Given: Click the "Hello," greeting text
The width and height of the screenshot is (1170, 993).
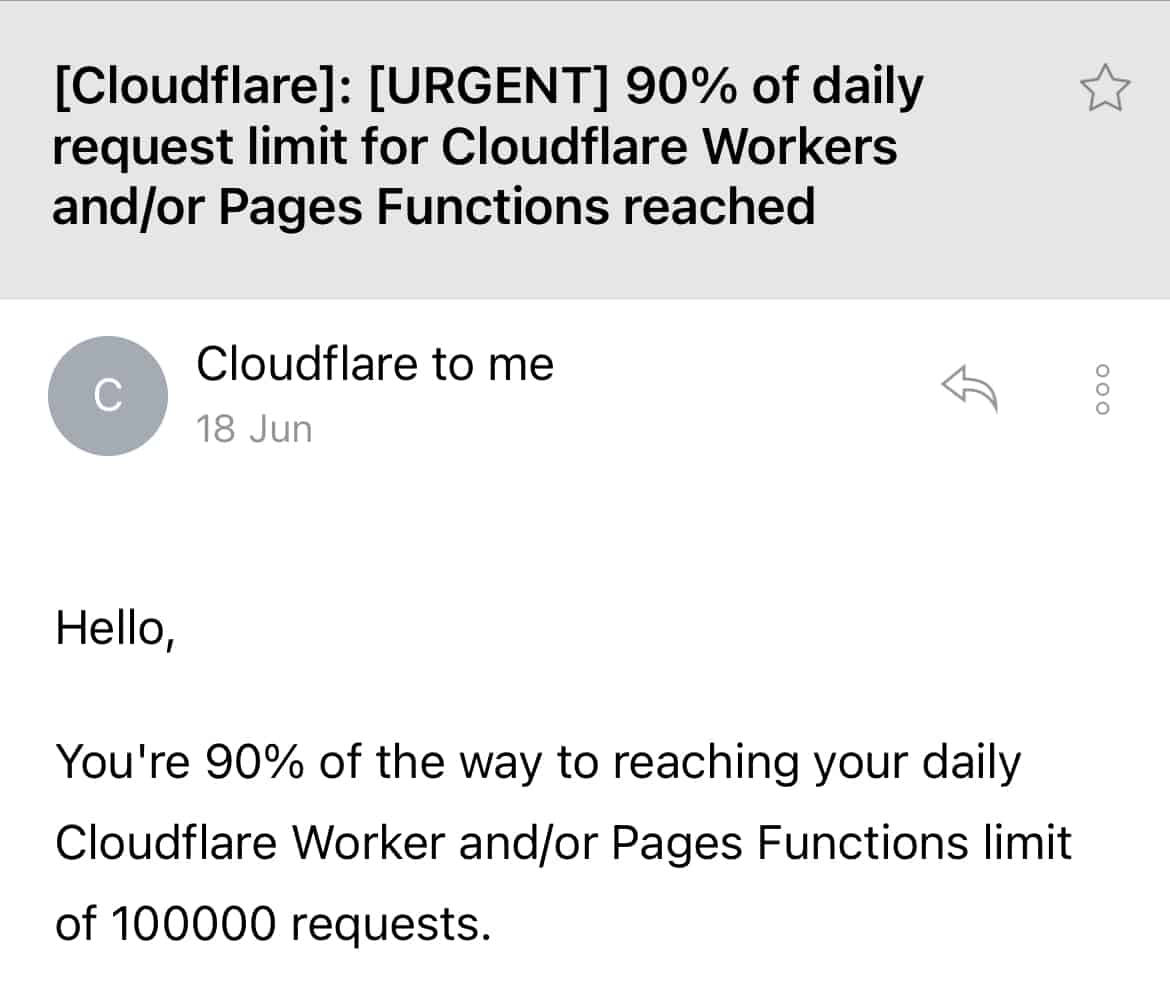Looking at the screenshot, I should 116,630.
